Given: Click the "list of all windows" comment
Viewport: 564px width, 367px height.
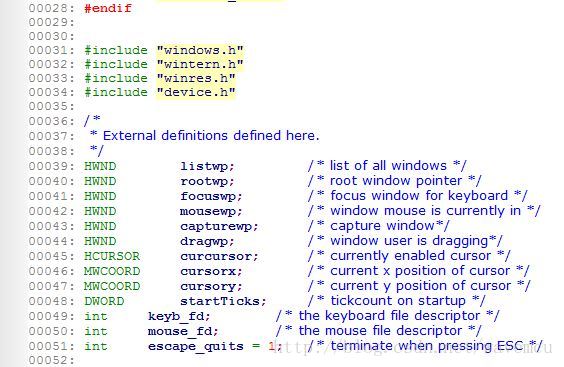Looking at the screenshot, I should click(388, 166).
